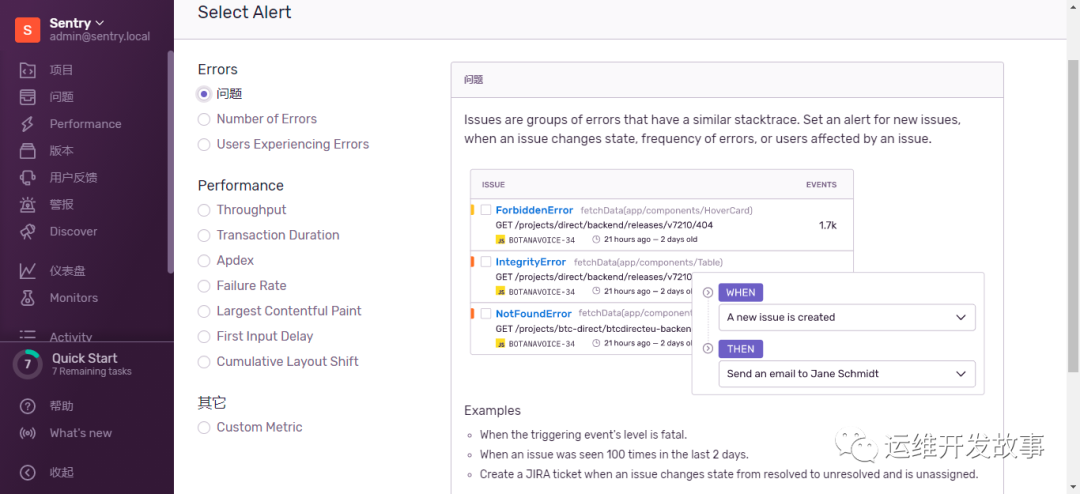Open the 'A new issue is created' dropdown

click(847, 317)
